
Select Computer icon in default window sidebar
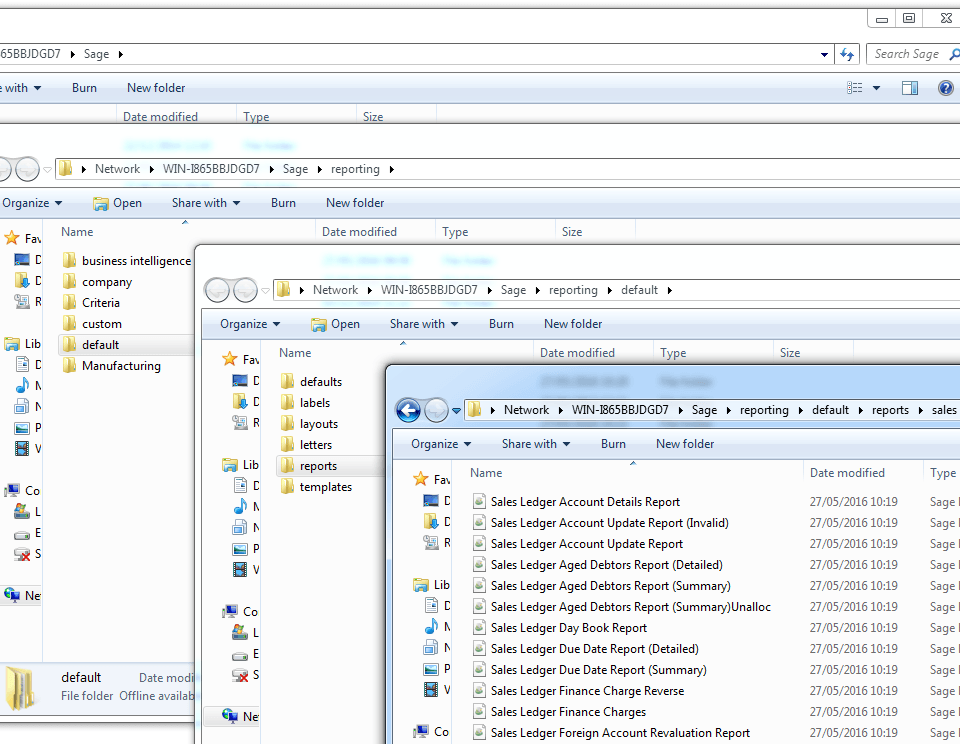point(230,611)
